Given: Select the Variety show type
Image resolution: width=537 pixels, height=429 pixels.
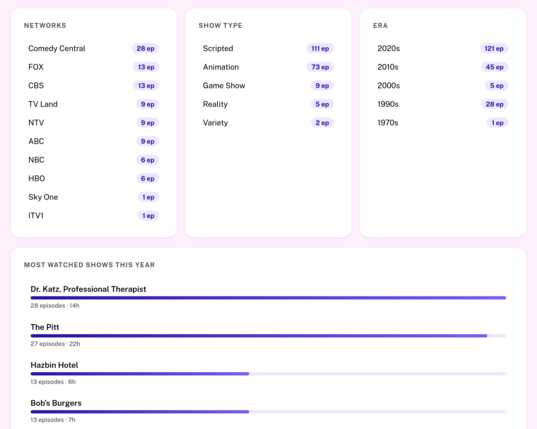Looking at the screenshot, I should coord(268,123).
